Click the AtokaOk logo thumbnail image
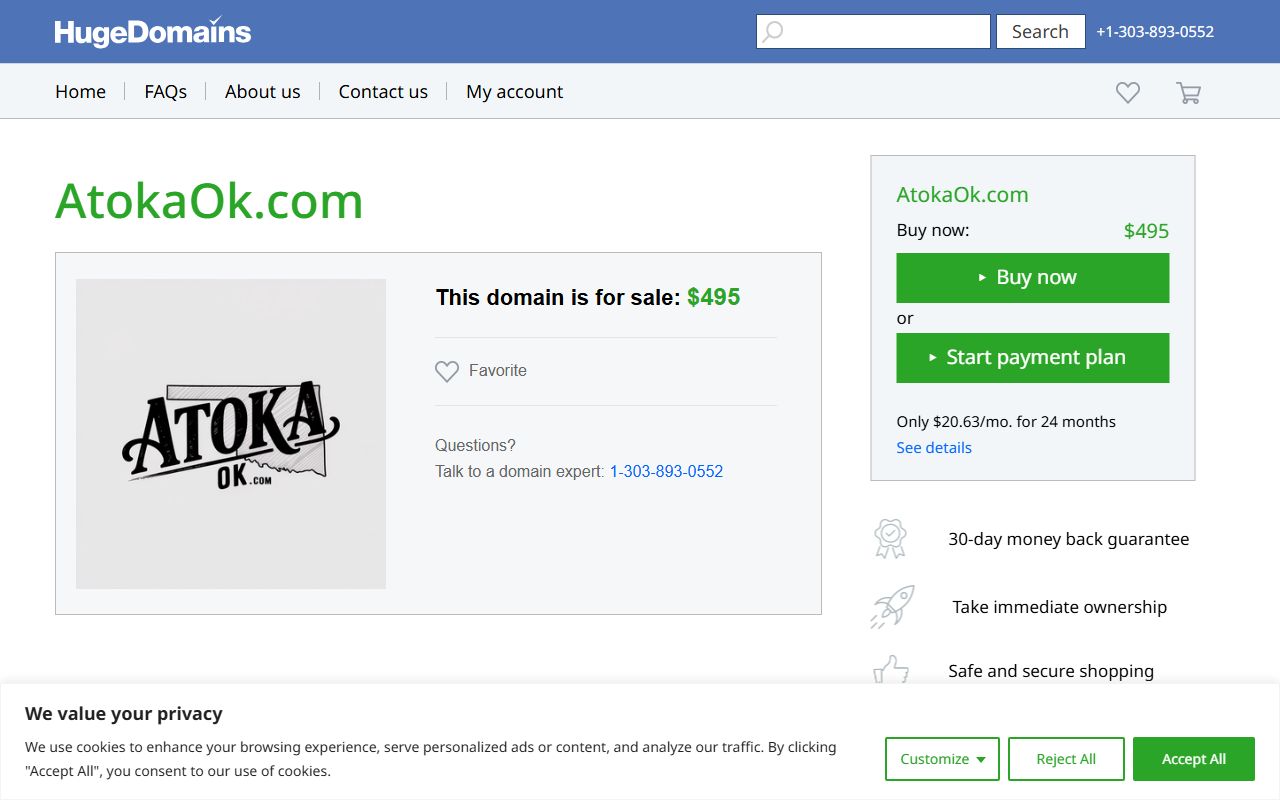This screenshot has width=1280, height=800. pyautogui.click(x=231, y=434)
